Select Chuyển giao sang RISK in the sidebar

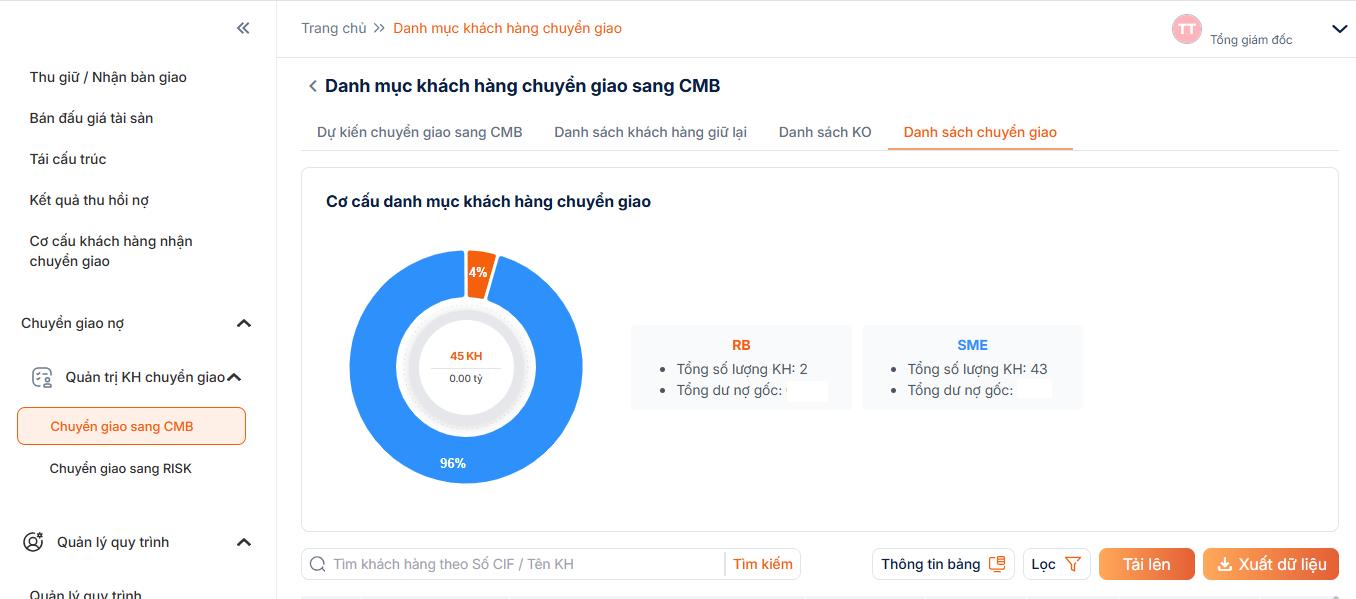point(123,468)
